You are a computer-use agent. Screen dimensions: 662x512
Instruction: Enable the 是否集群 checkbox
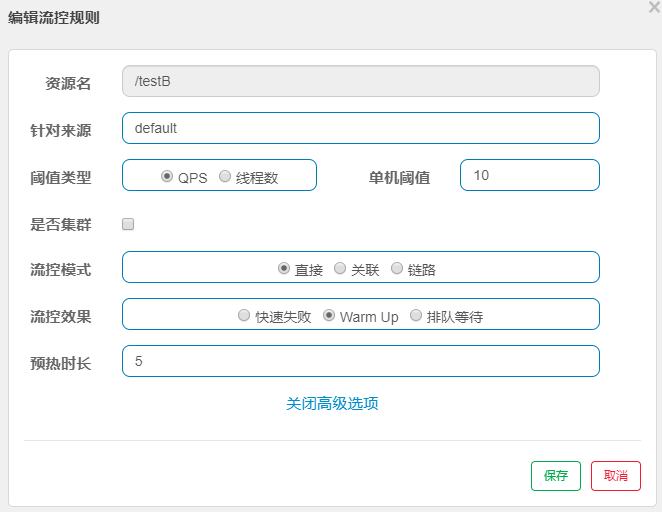coord(128,224)
